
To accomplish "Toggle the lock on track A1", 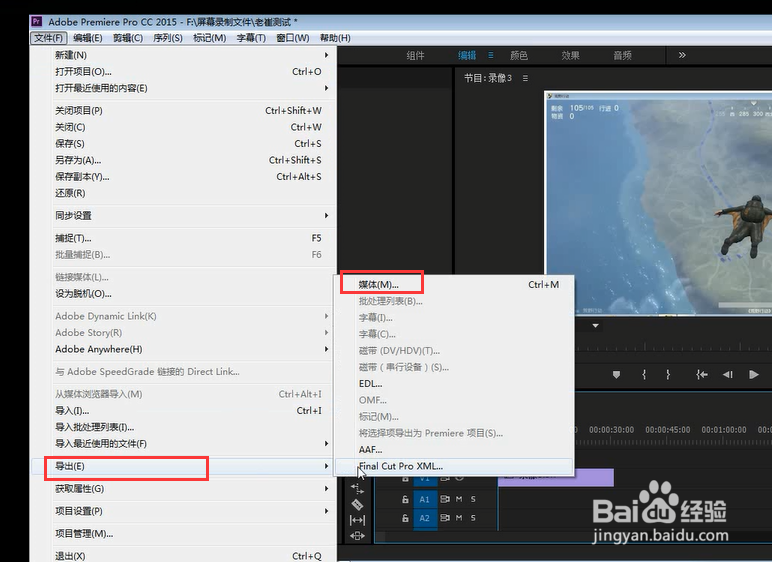I will coord(405,499).
